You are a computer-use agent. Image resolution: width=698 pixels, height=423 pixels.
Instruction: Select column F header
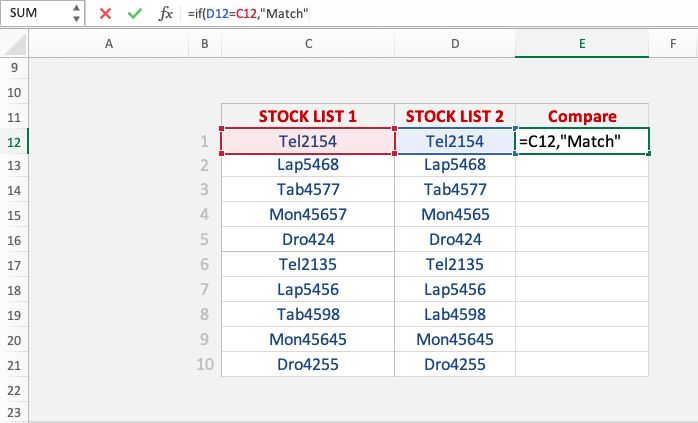[673, 44]
